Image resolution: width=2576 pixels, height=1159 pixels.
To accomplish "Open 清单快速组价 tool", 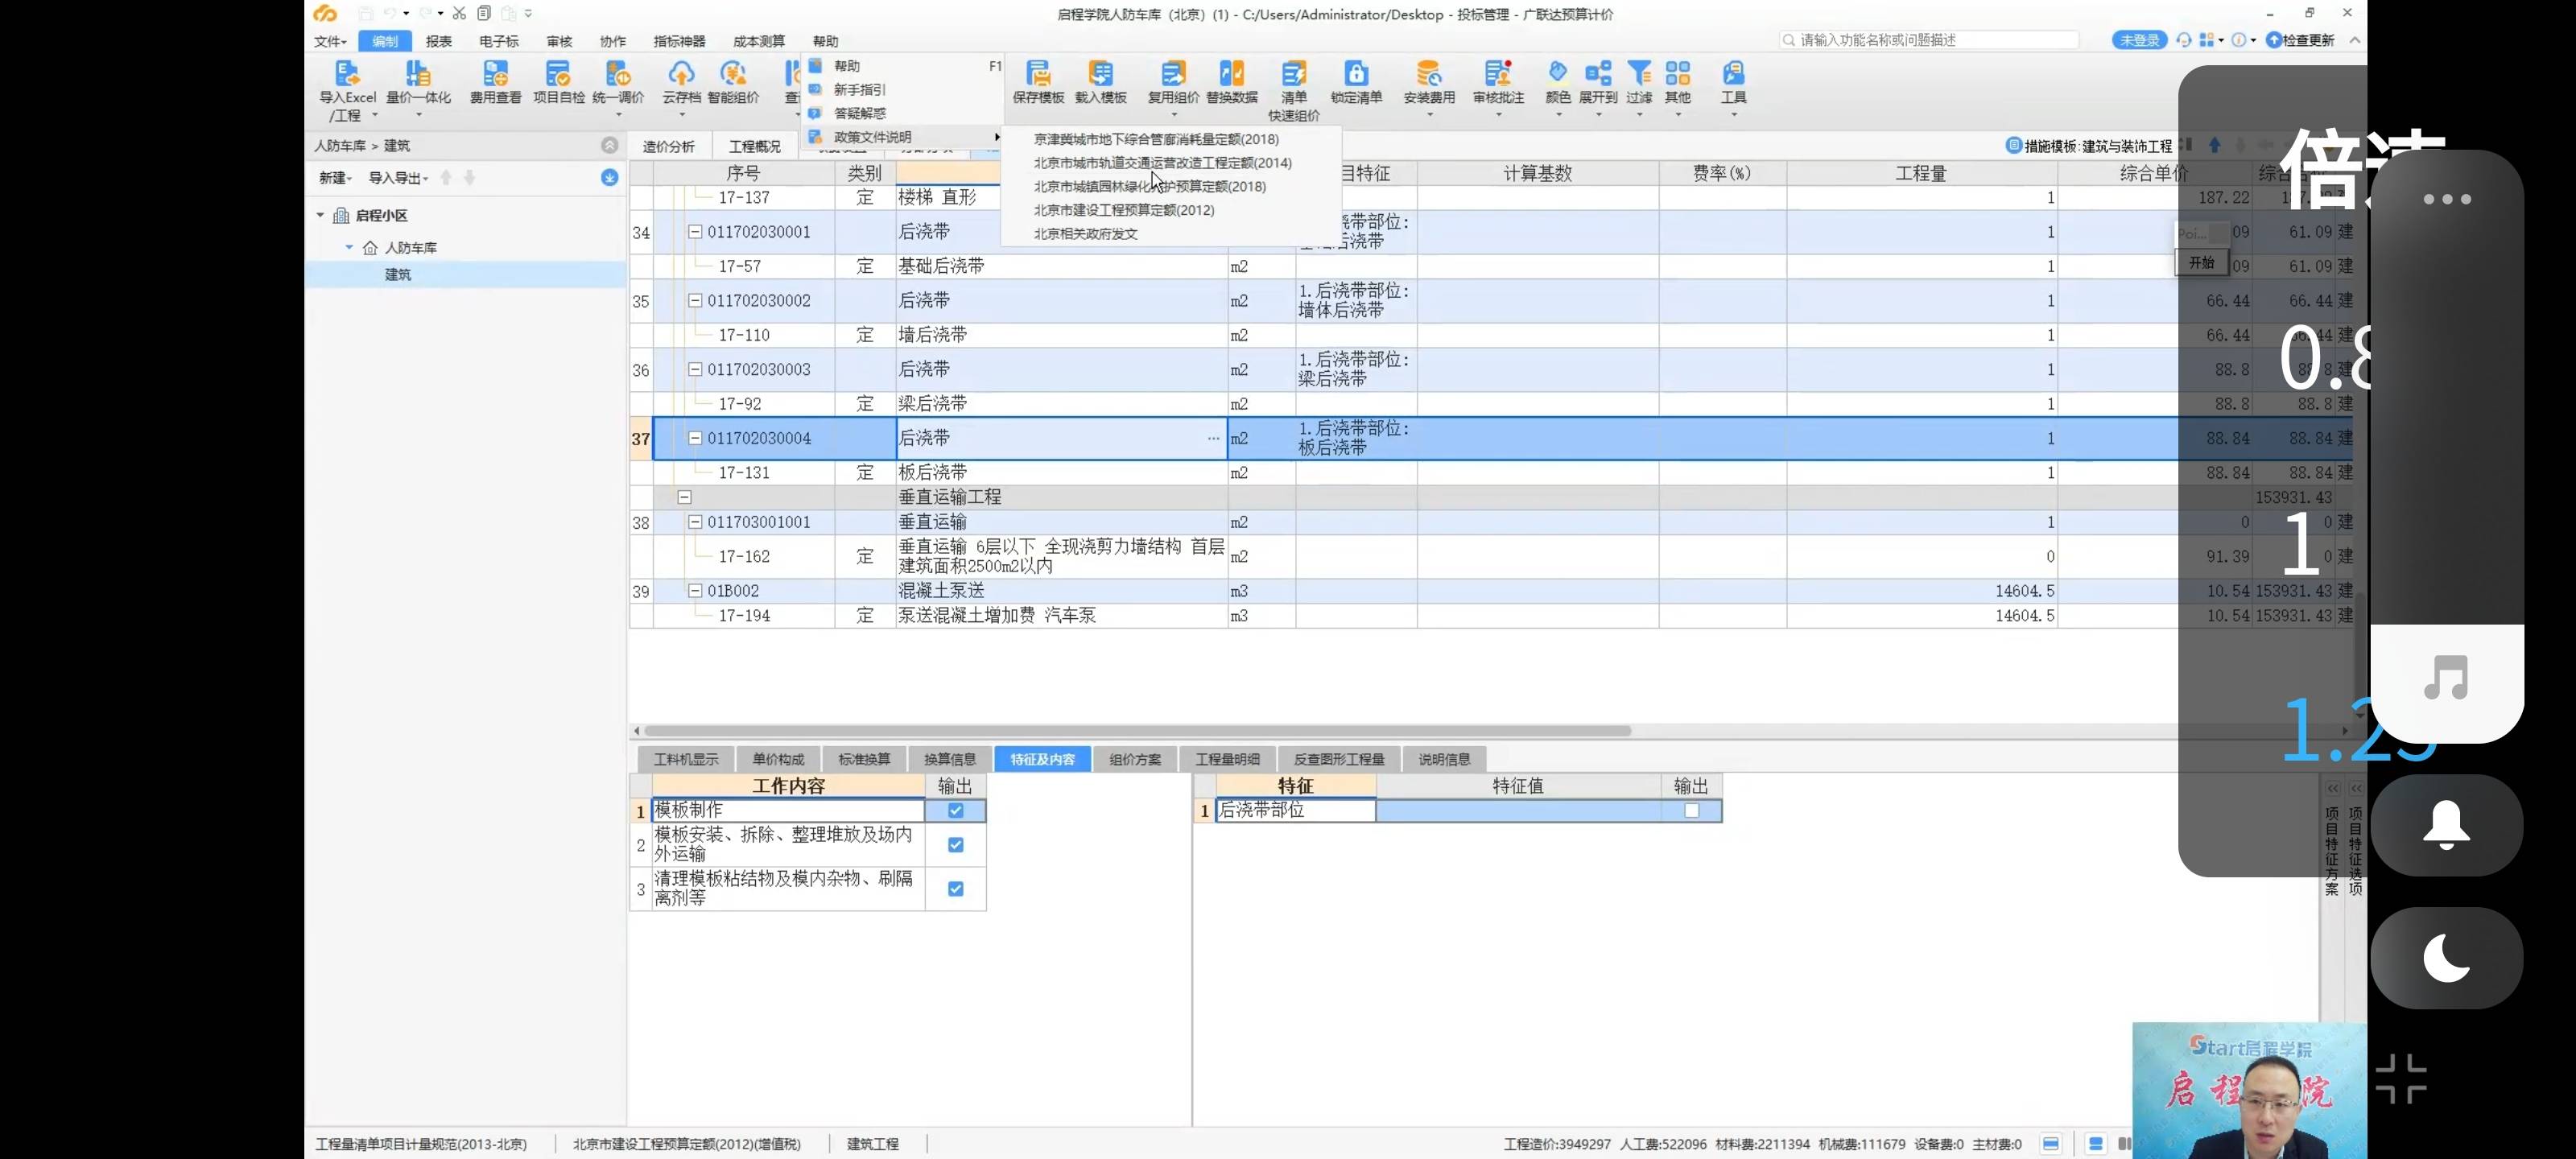I will click(x=1294, y=90).
